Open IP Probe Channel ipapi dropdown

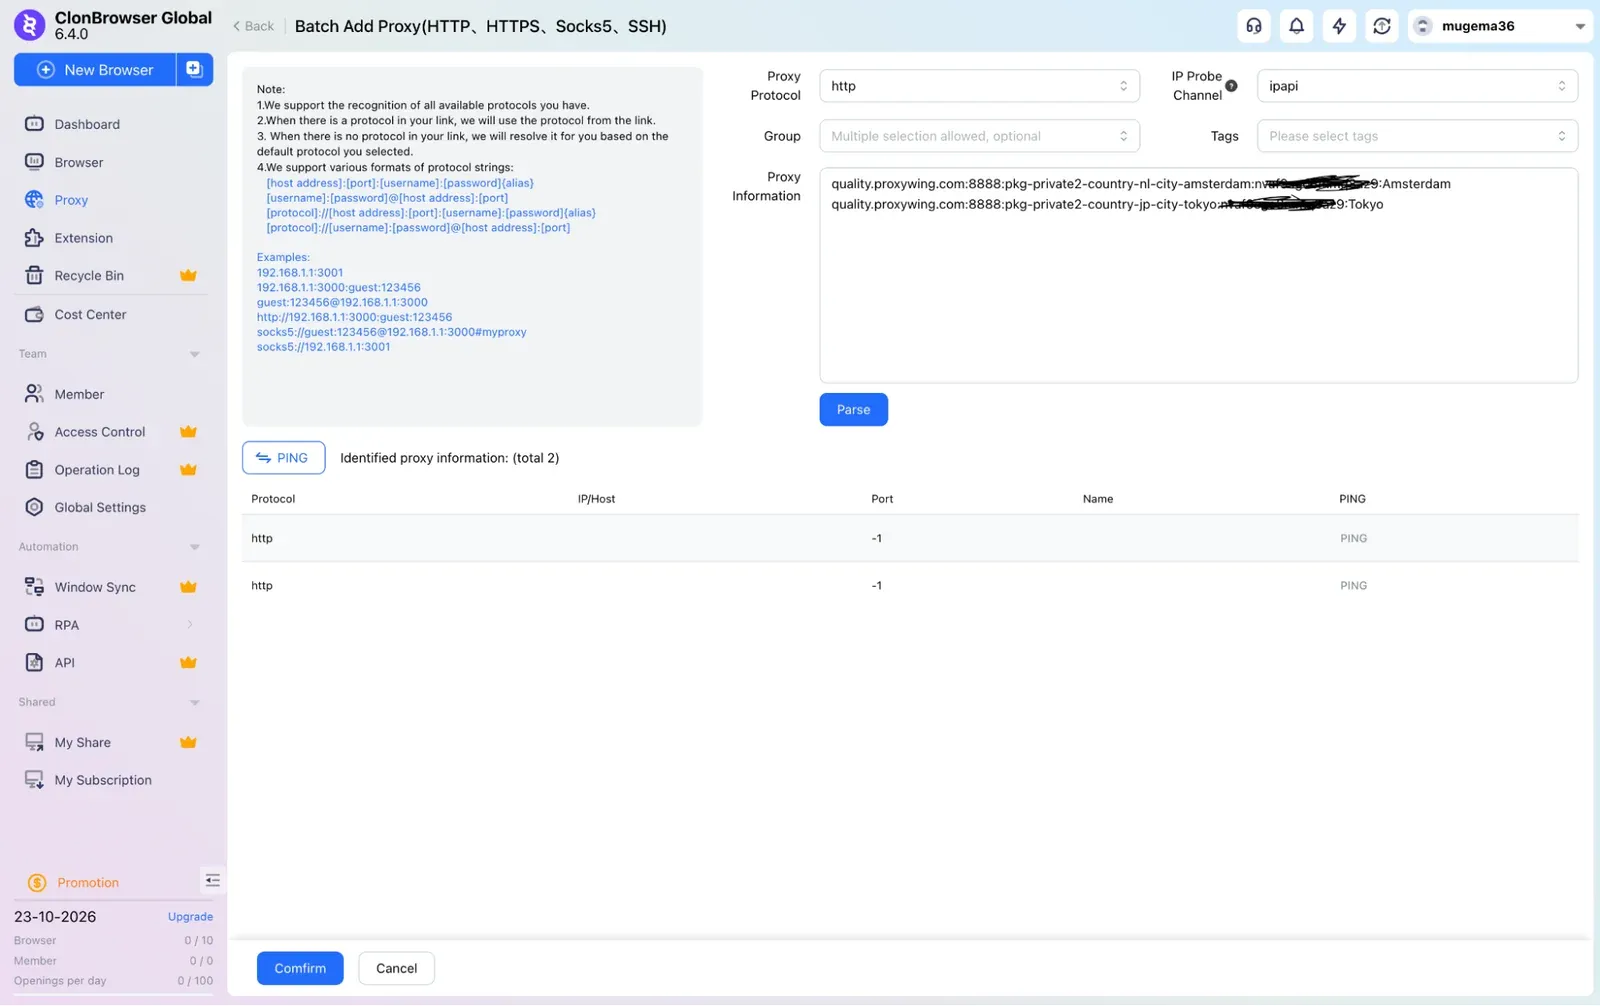1417,86
